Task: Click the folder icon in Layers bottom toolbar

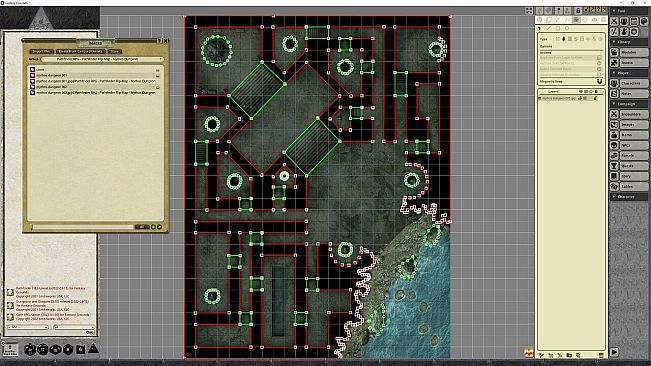Action: click(569, 355)
